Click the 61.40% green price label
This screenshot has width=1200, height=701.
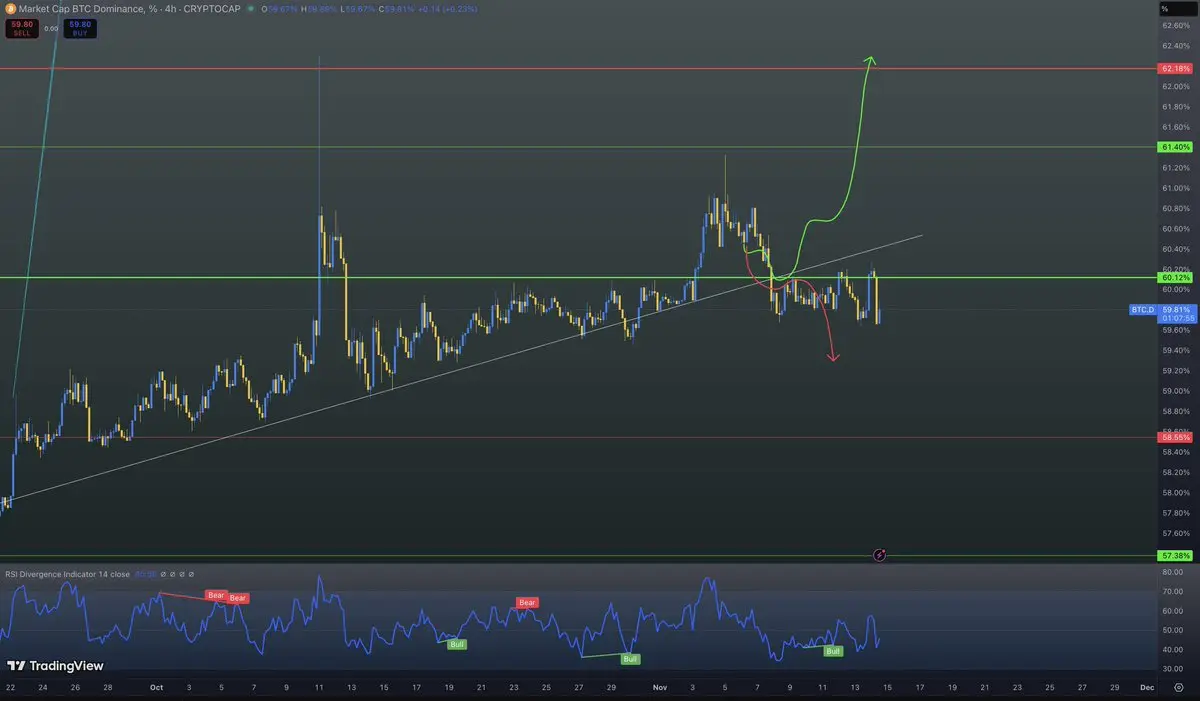(x=1175, y=147)
